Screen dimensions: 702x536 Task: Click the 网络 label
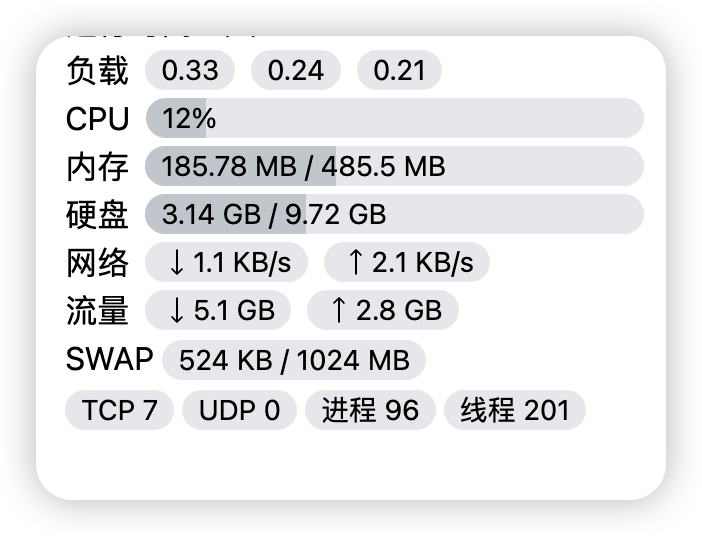coord(98,262)
